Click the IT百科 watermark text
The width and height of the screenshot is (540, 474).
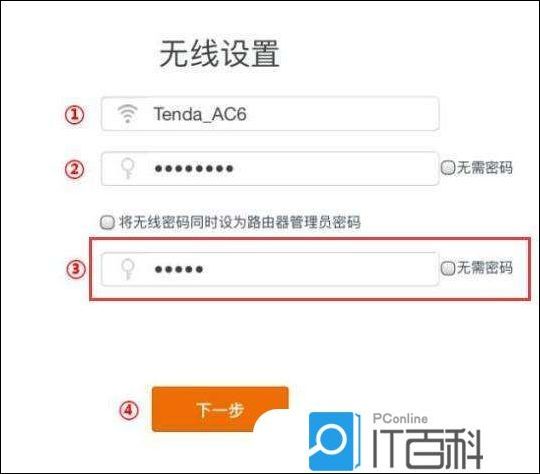point(427,449)
